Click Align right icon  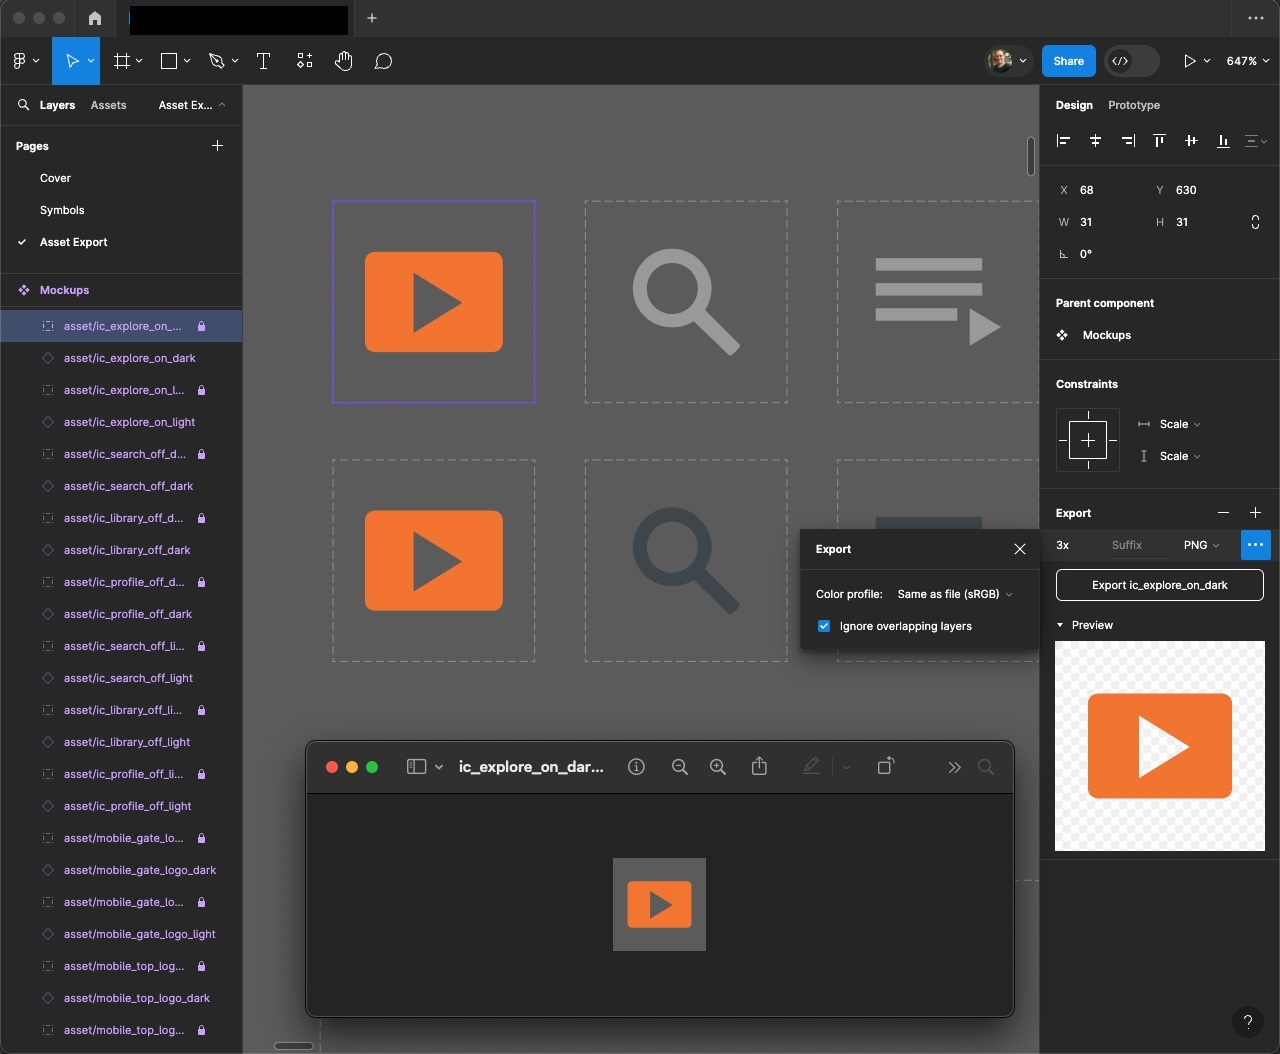point(1127,141)
